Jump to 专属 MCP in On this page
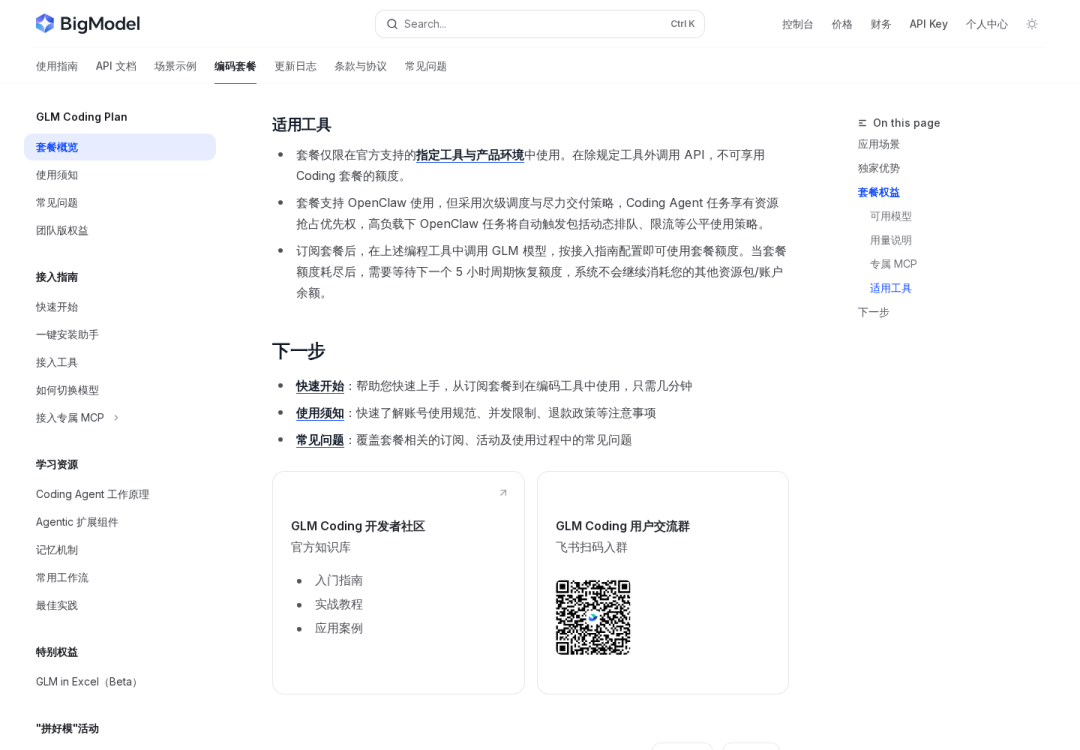Viewport: 1080px width, 750px height. tap(893, 264)
